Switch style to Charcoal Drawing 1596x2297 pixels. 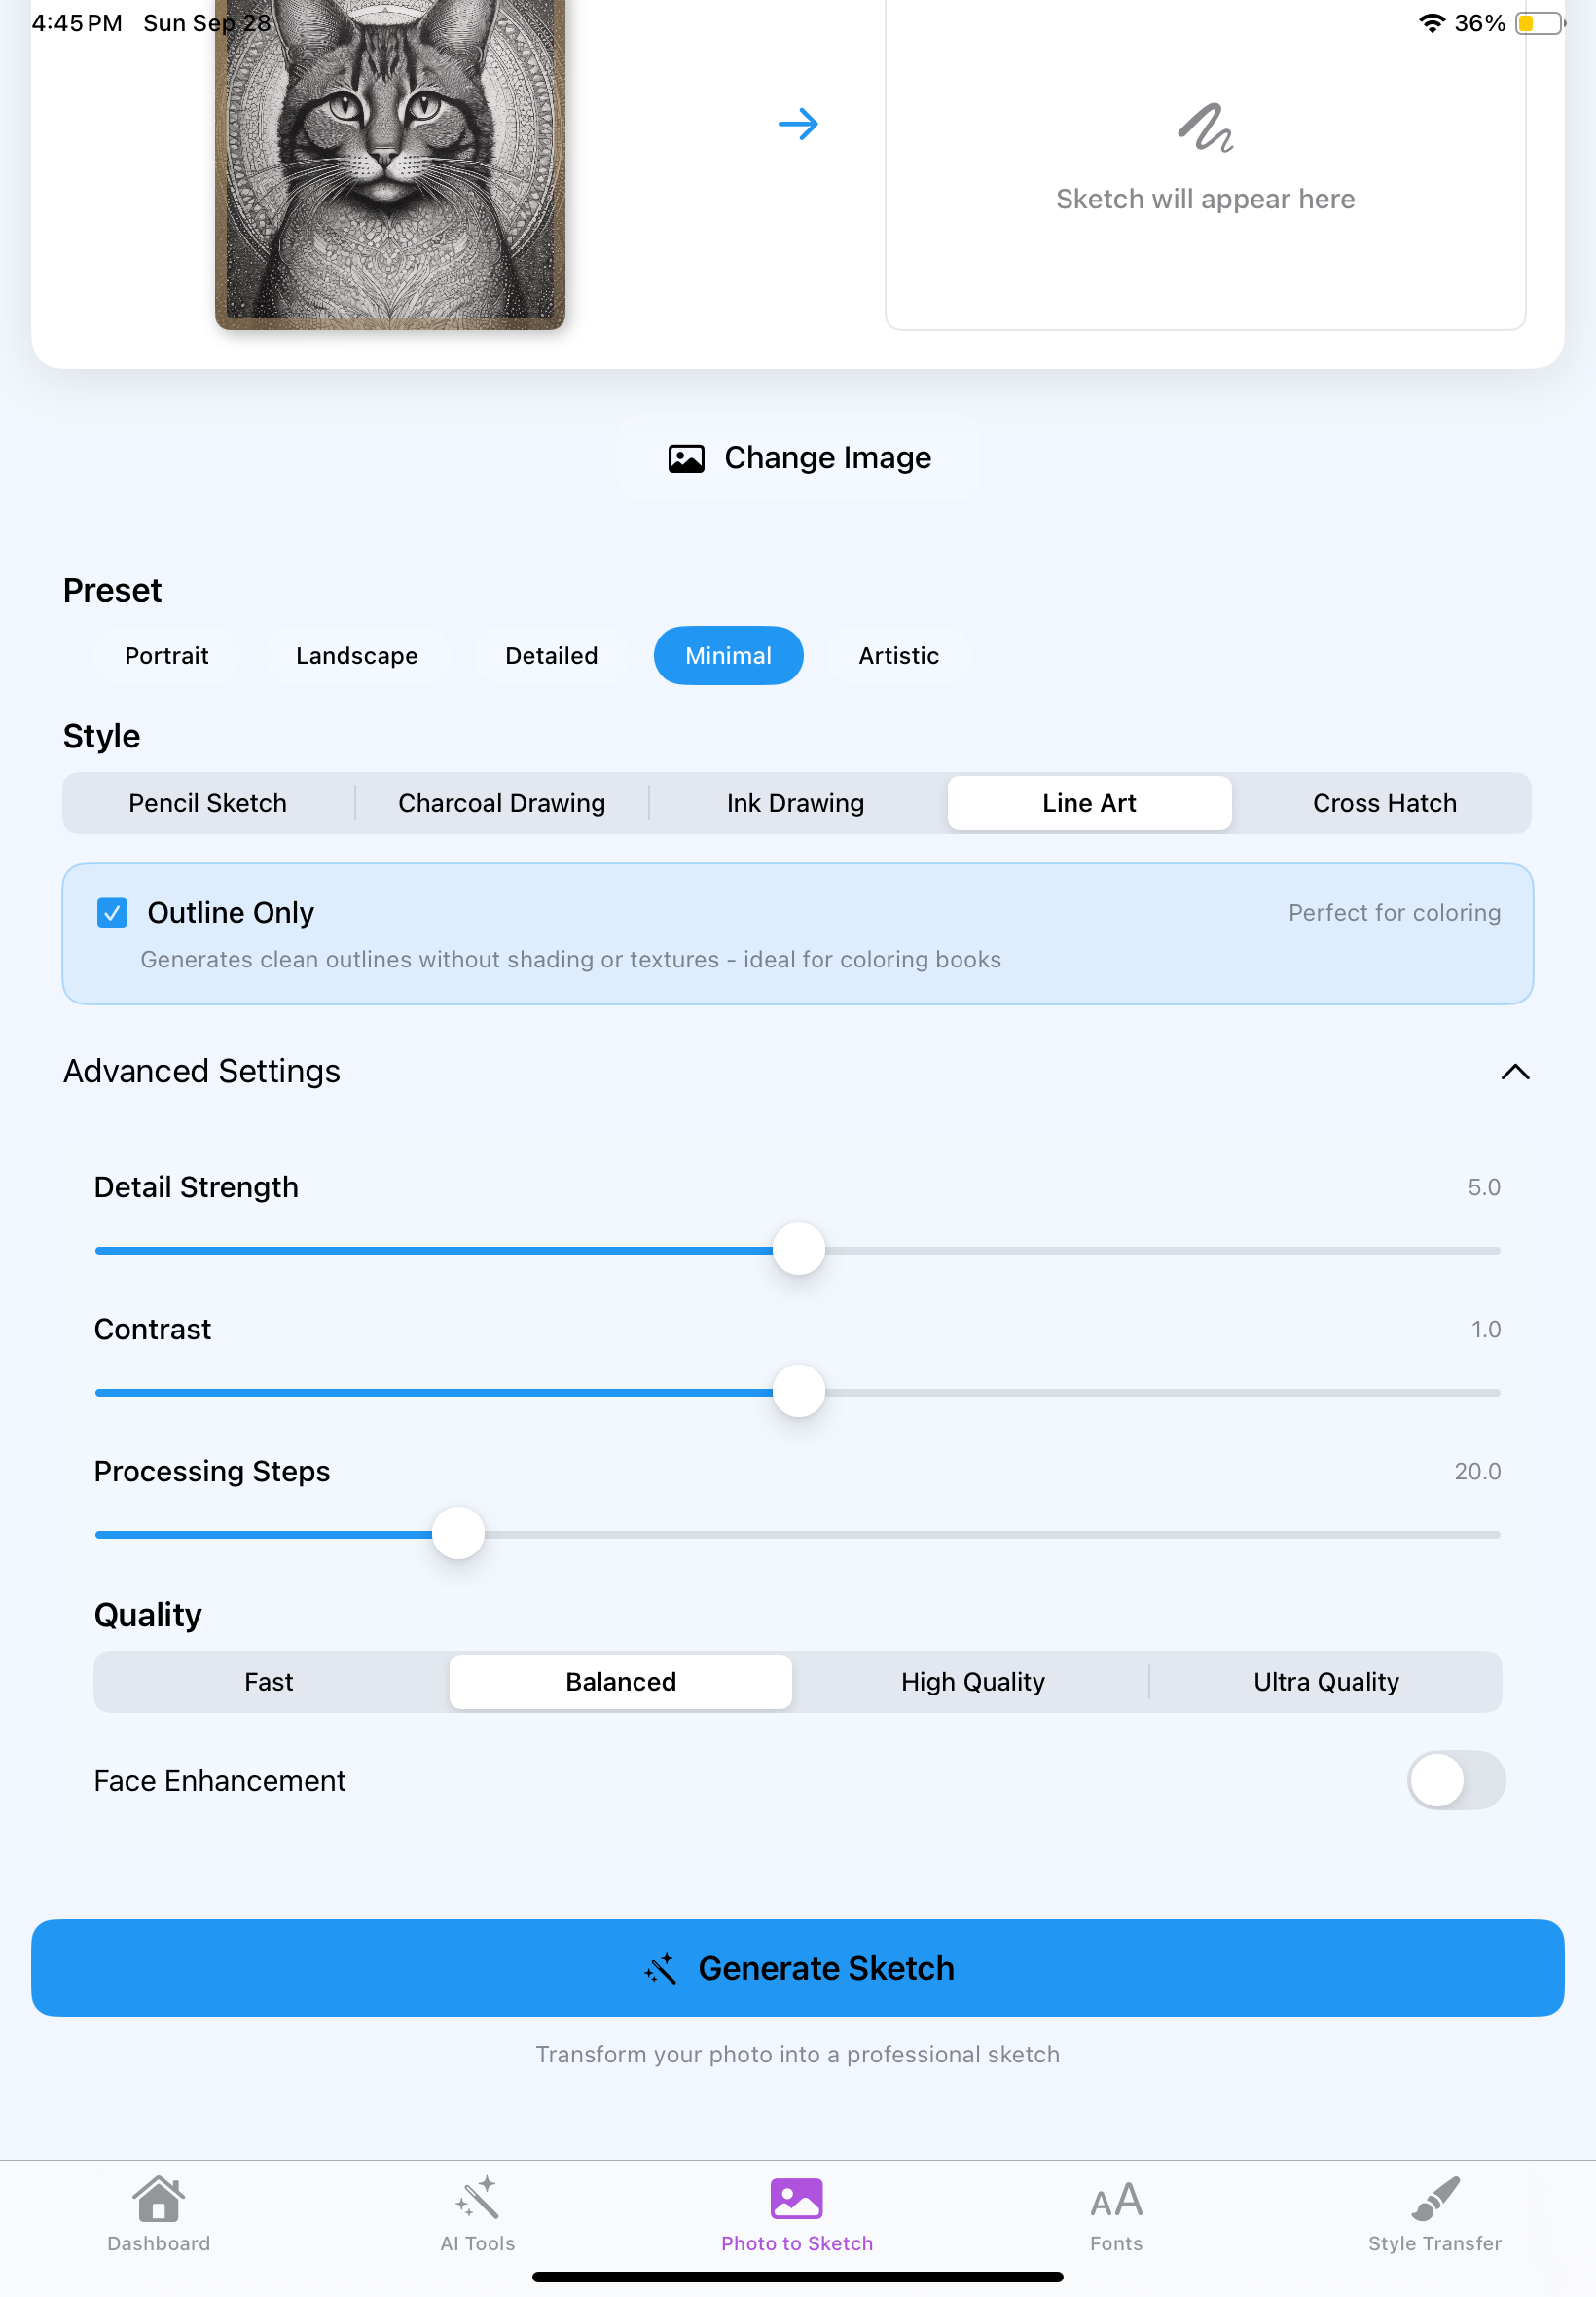501,802
